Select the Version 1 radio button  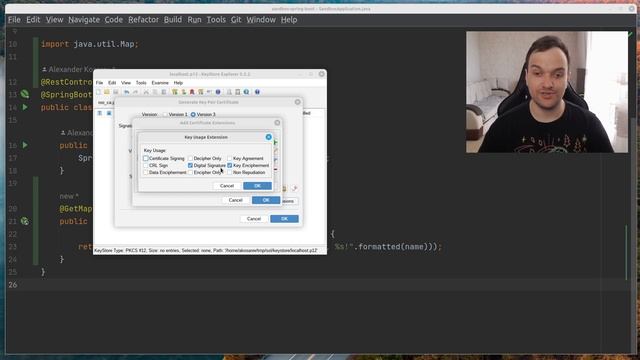coord(165,114)
